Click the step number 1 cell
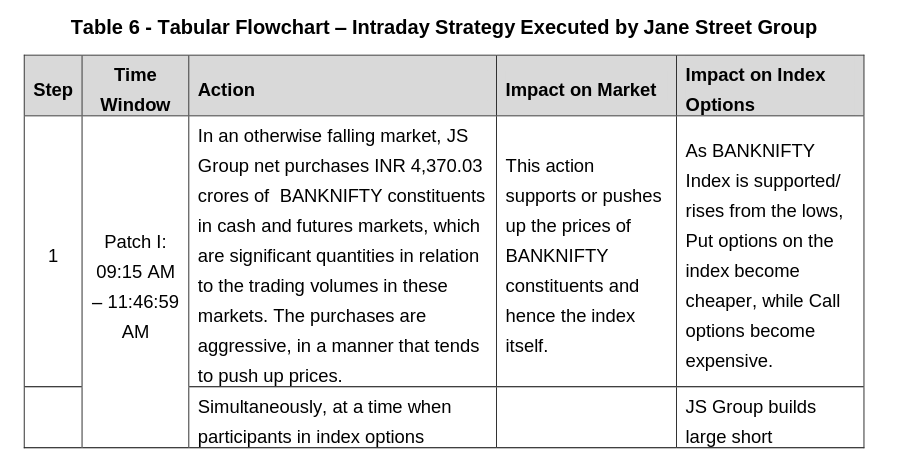The height and width of the screenshot is (453, 900). click(53, 256)
